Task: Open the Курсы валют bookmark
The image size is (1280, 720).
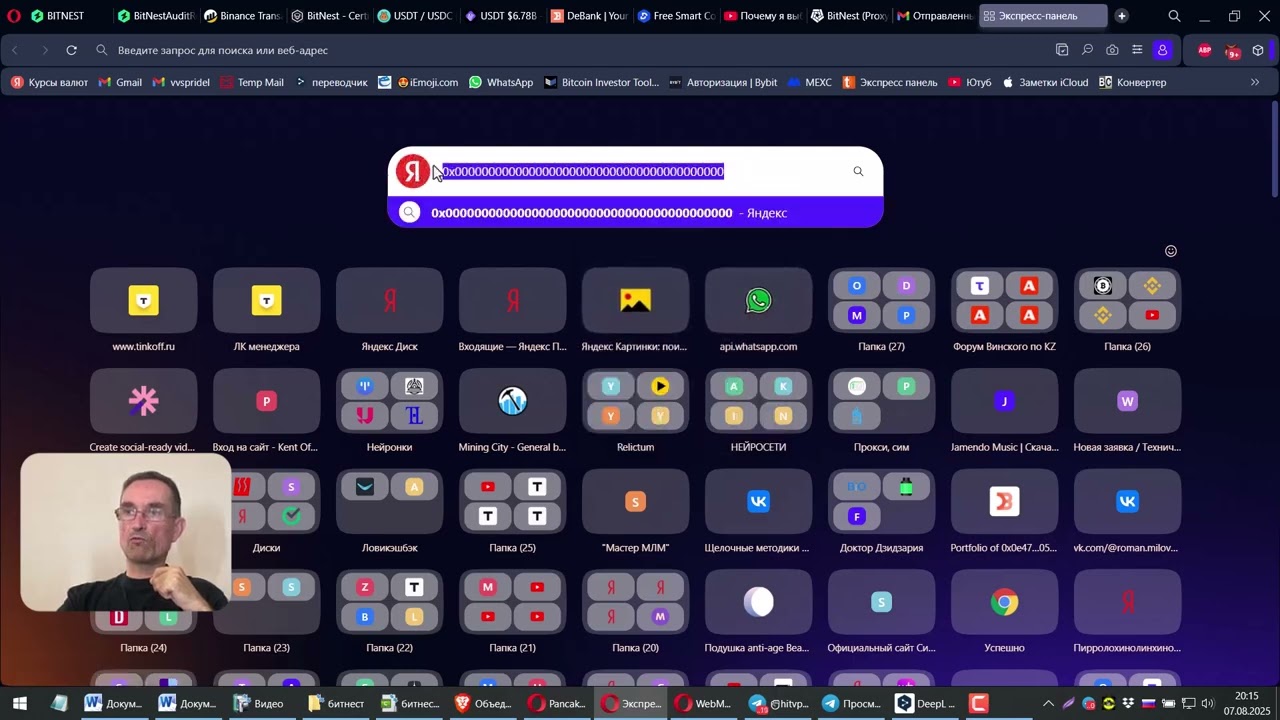Action: click(49, 82)
